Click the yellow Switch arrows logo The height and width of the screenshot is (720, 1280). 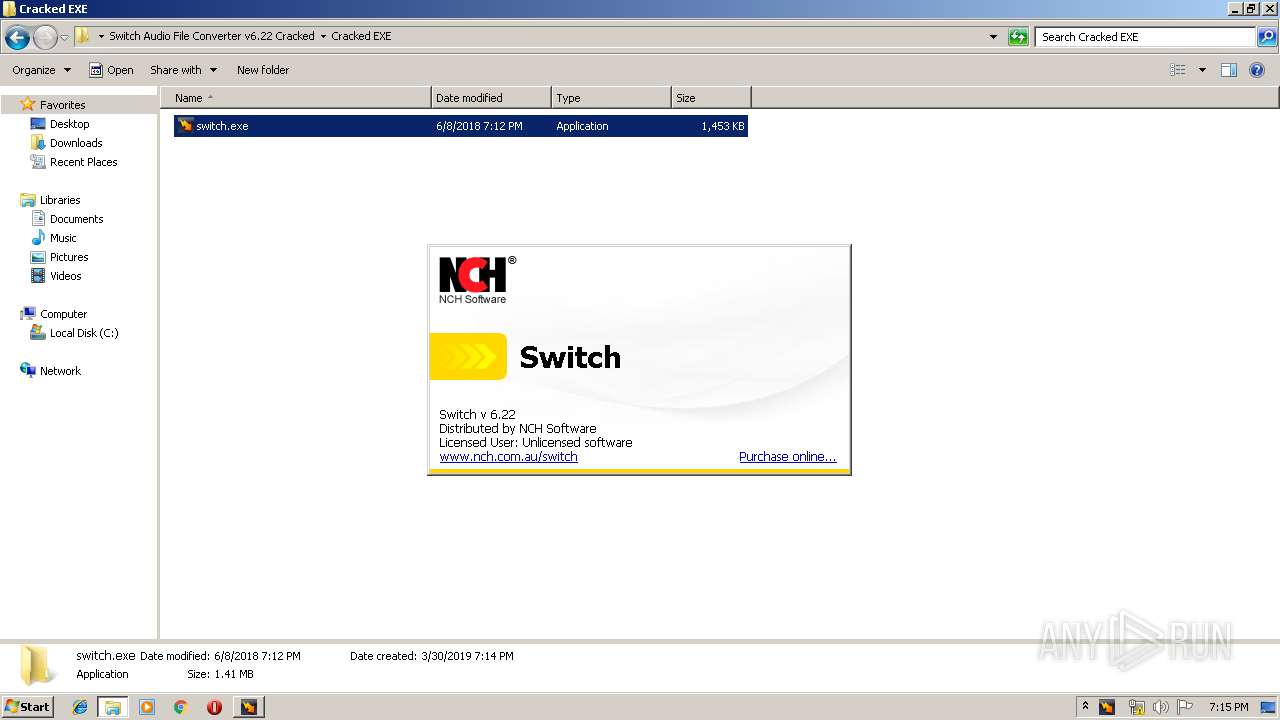click(468, 357)
